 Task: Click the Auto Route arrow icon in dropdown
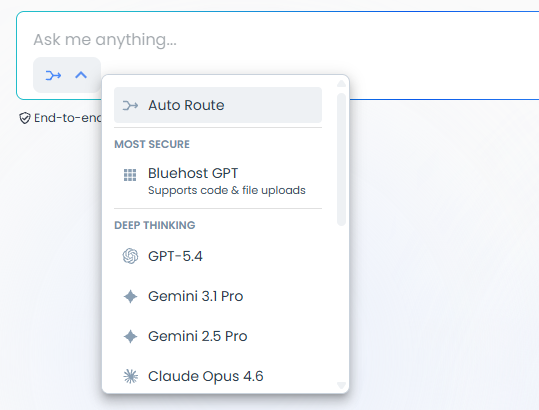[x=130, y=106]
